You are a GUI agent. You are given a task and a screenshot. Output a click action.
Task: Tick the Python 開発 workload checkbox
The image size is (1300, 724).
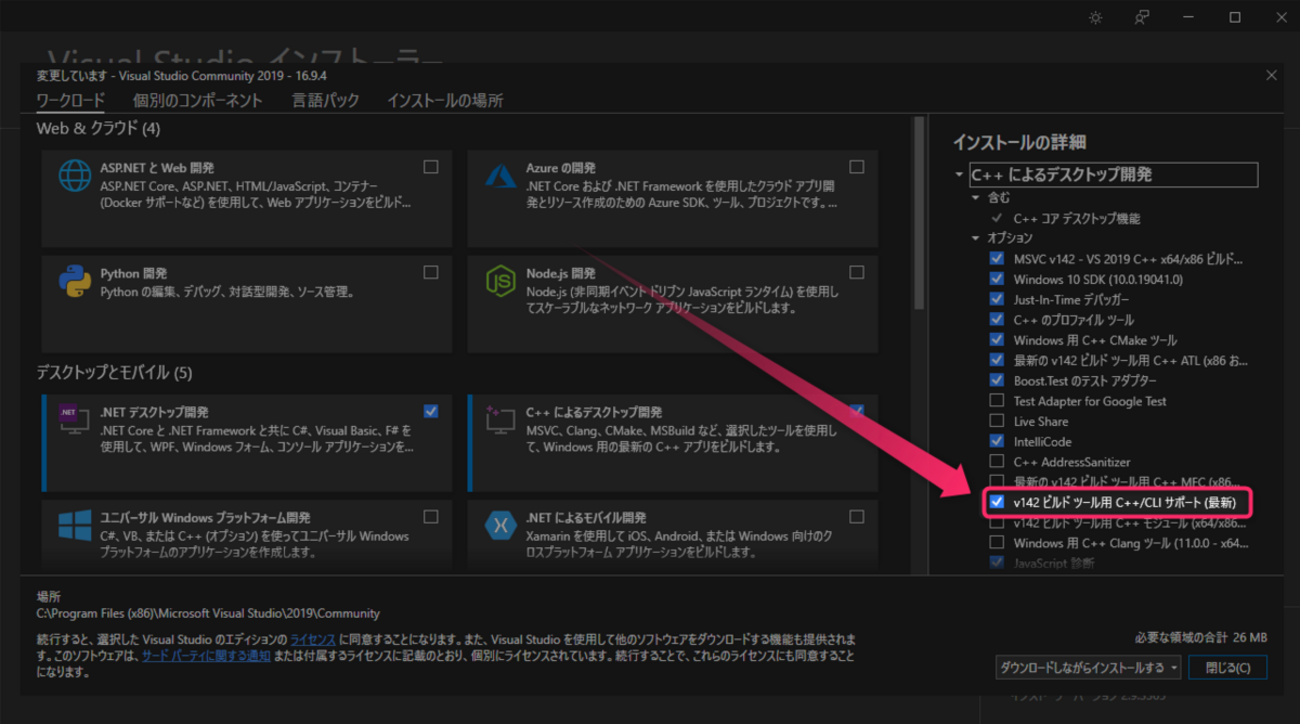click(431, 272)
